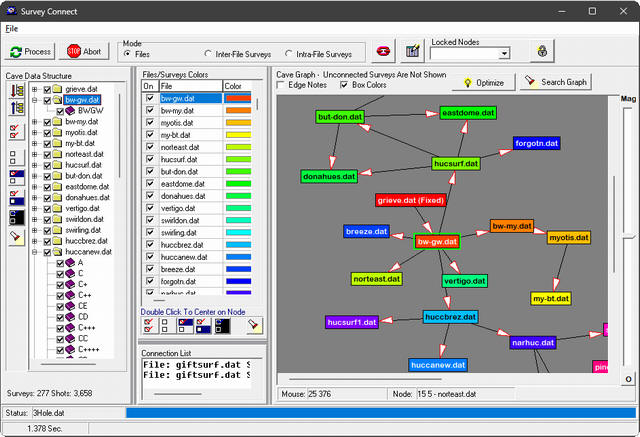The height and width of the screenshot is (437, 640).
Task: Click the folder icon of swirling.dat in the tree
Action: (x=57, y=230)
